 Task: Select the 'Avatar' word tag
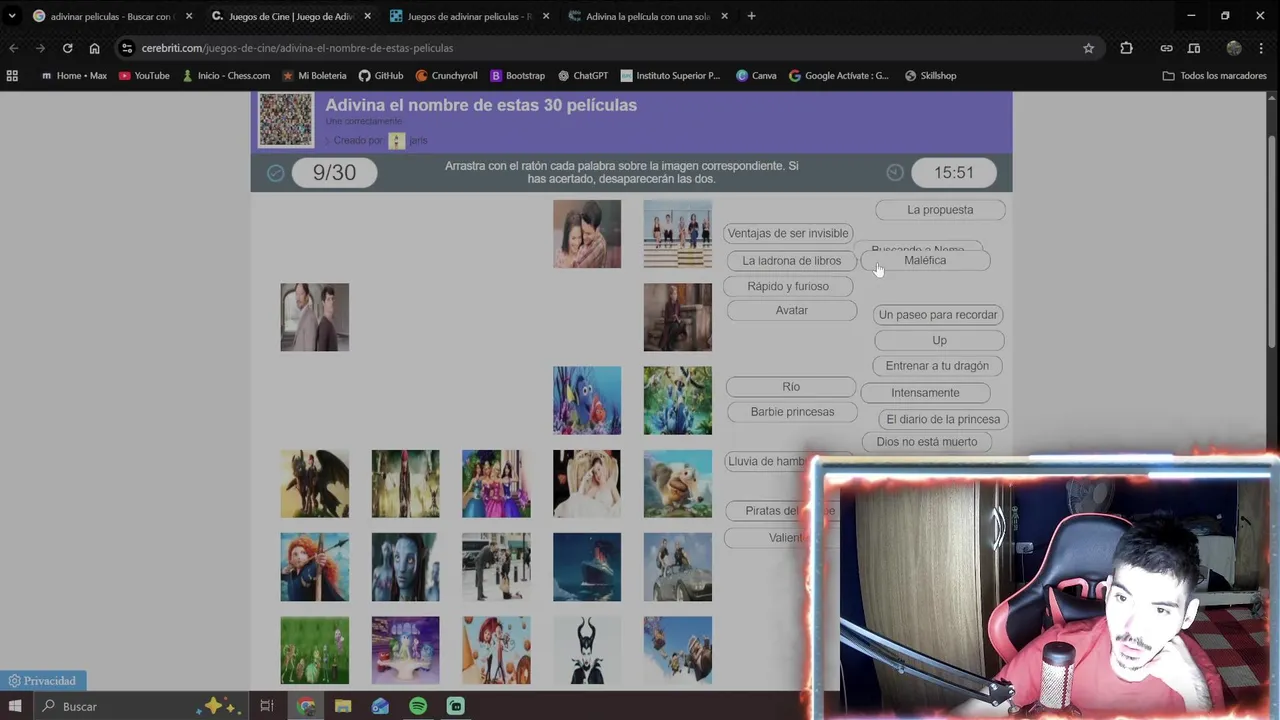coord(792,310)
